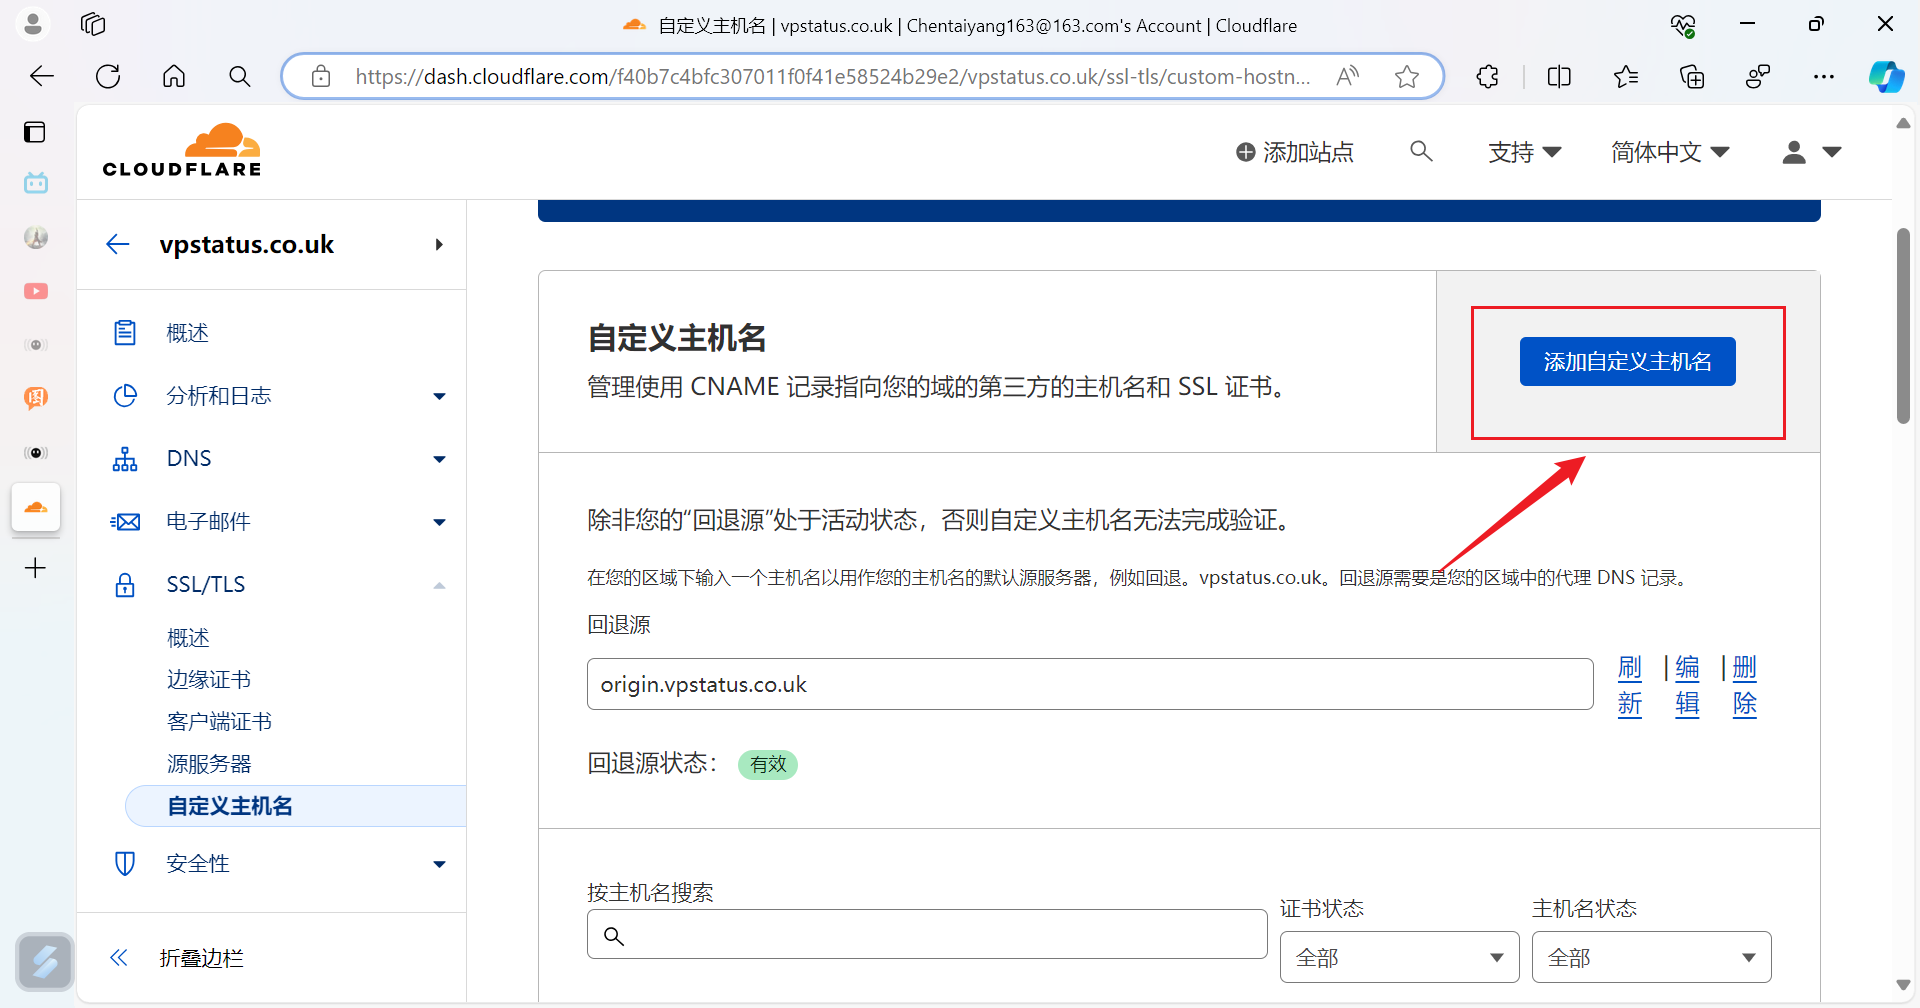Click the browser address bar URL
This screenshot has width=1920, height=1008.
832,76
